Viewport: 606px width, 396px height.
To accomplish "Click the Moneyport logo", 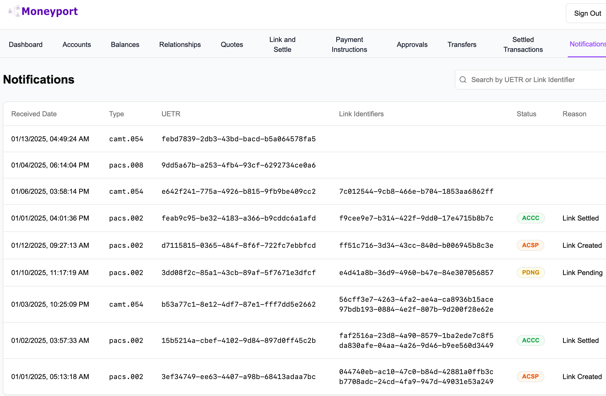I will click(43, 12).
